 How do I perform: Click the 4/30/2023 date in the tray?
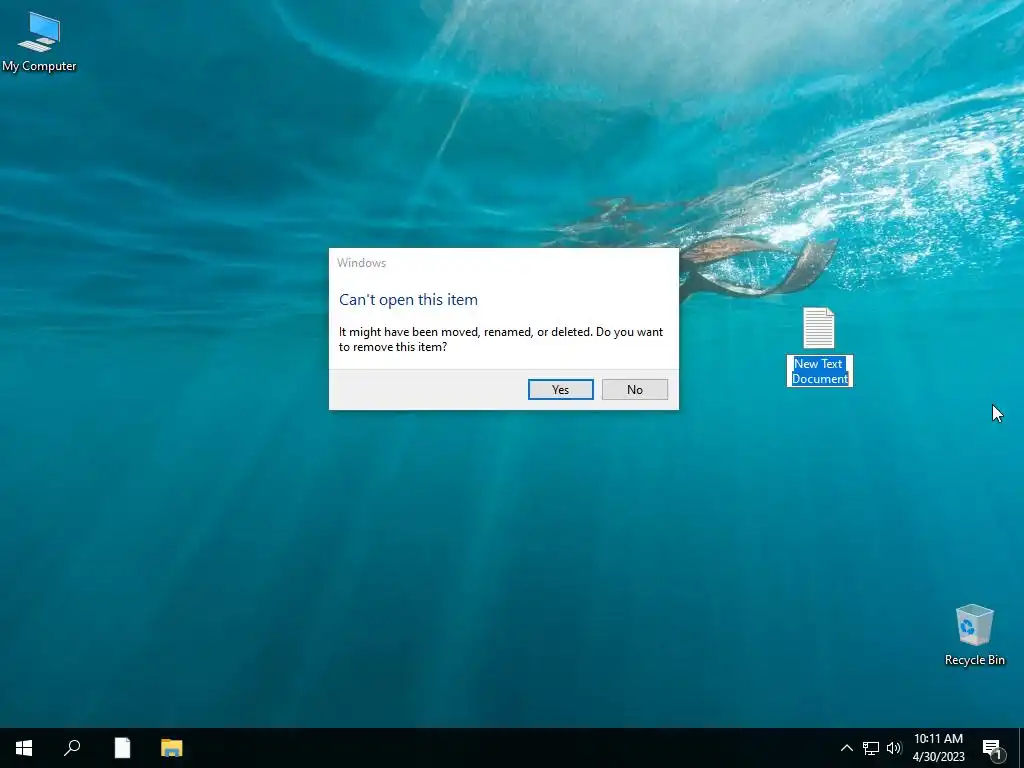(x=938, y=757)
